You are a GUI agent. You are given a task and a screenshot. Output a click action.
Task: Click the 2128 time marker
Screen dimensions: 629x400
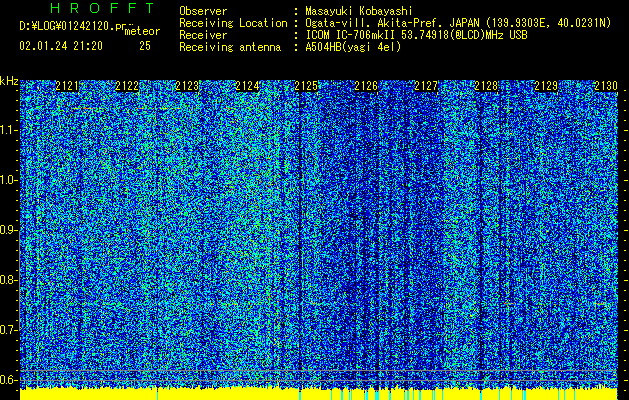[486, 86]
